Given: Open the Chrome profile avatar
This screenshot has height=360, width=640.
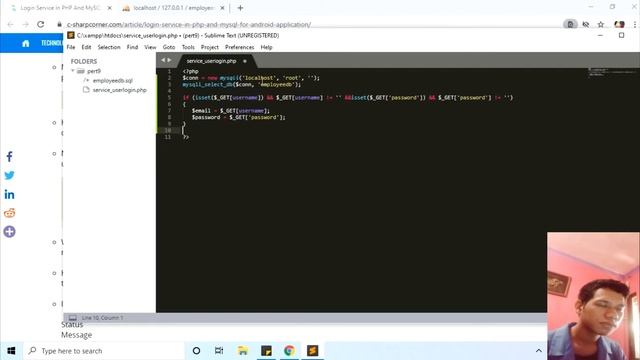Looking at the screenshot, I should [x=619, y=24].
